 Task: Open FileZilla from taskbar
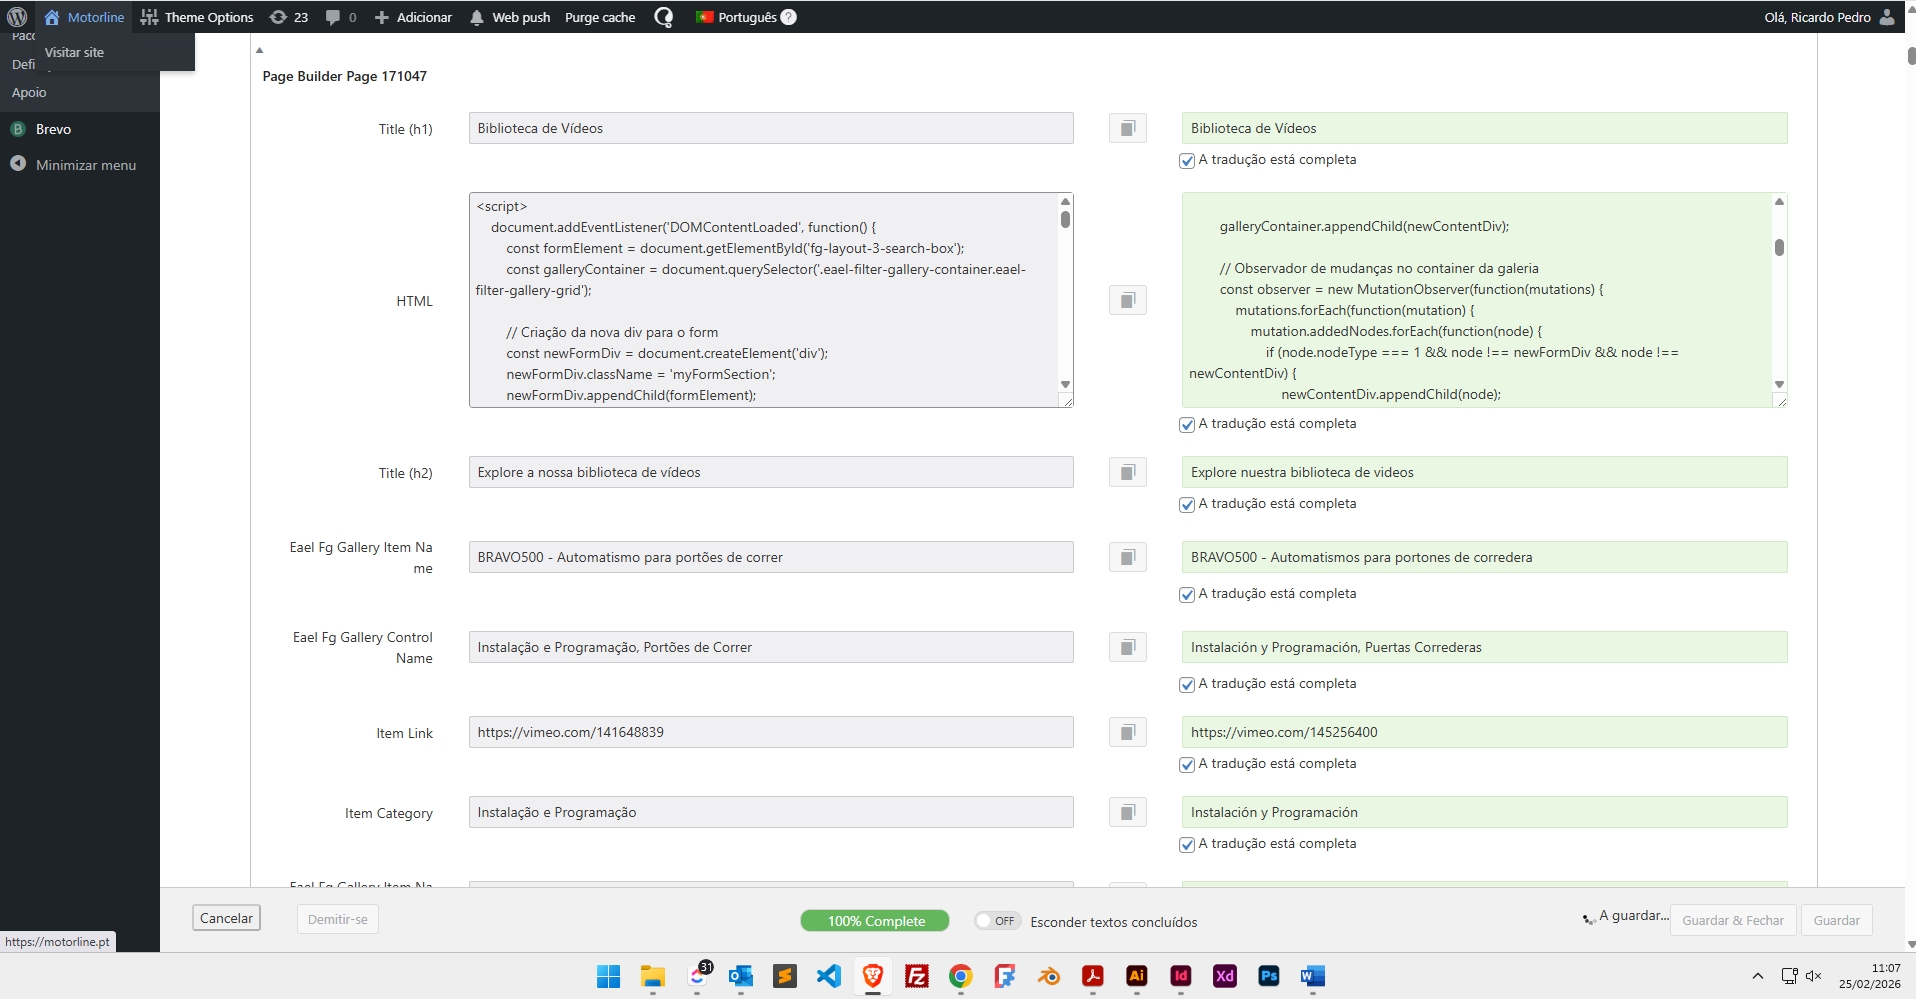tap(917, 976)
